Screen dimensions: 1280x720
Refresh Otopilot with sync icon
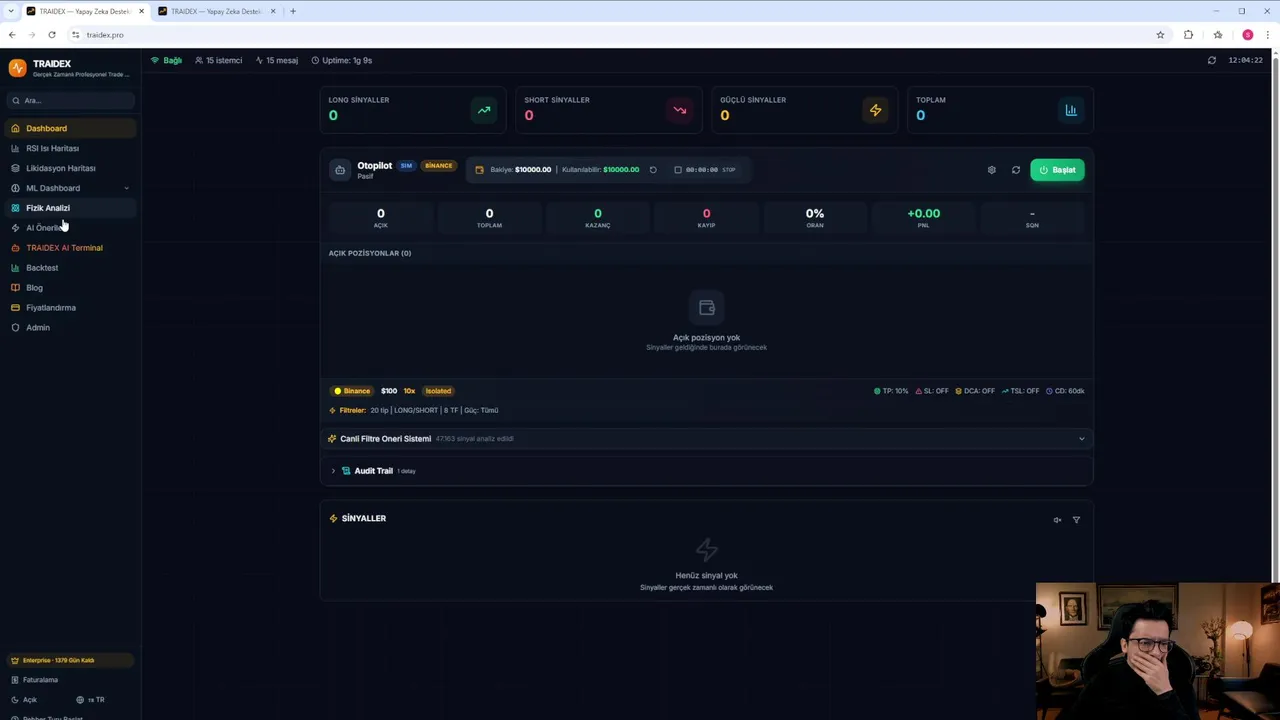[x=1016, y=170]
